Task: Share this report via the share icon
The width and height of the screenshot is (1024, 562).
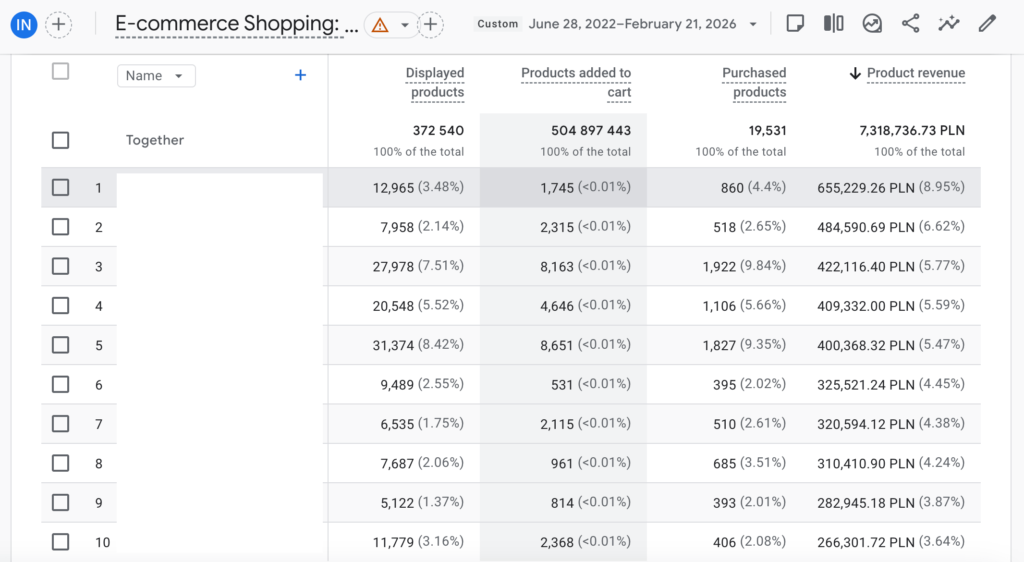Action: coord(910,24)
